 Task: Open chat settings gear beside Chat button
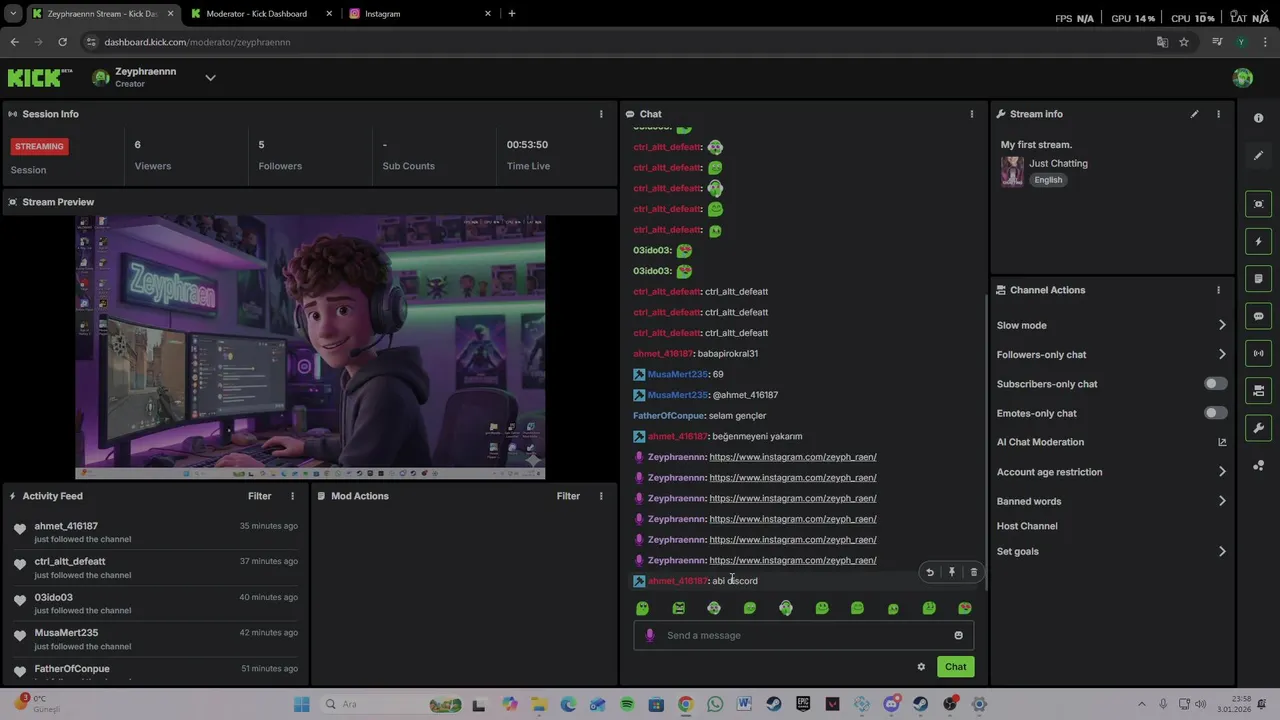pos(921,667)
